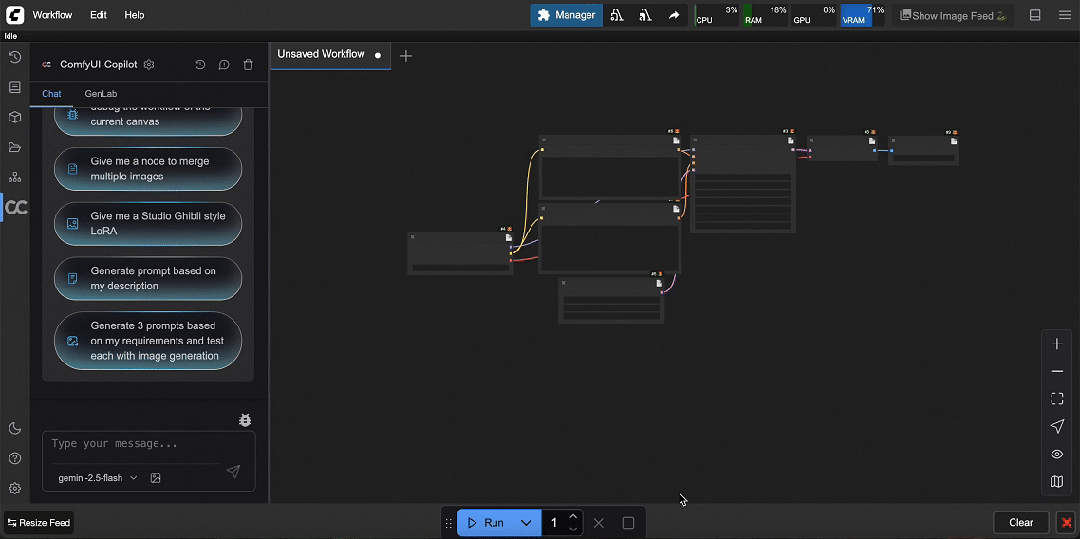Click 'Generate prompt based on my description'
This screenshot has height=539, width=1080.
pyautogui.click(x=148, y=278)
